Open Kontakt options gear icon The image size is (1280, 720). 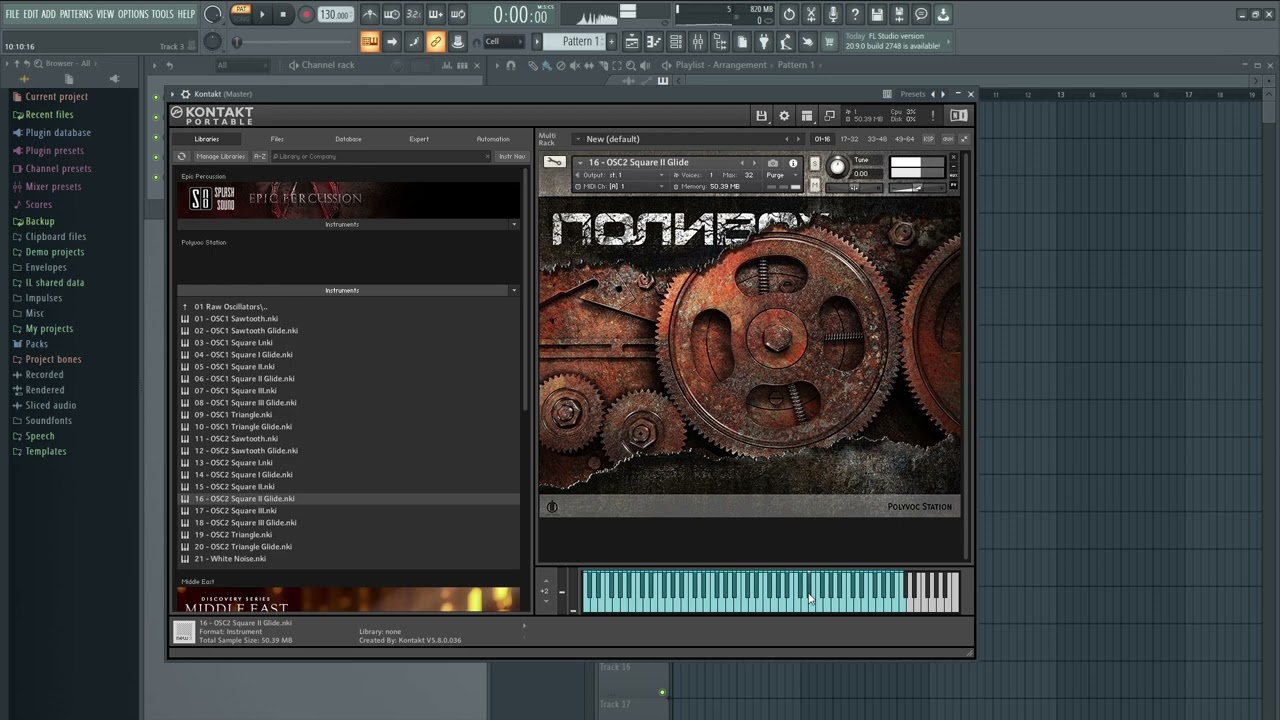784,116
